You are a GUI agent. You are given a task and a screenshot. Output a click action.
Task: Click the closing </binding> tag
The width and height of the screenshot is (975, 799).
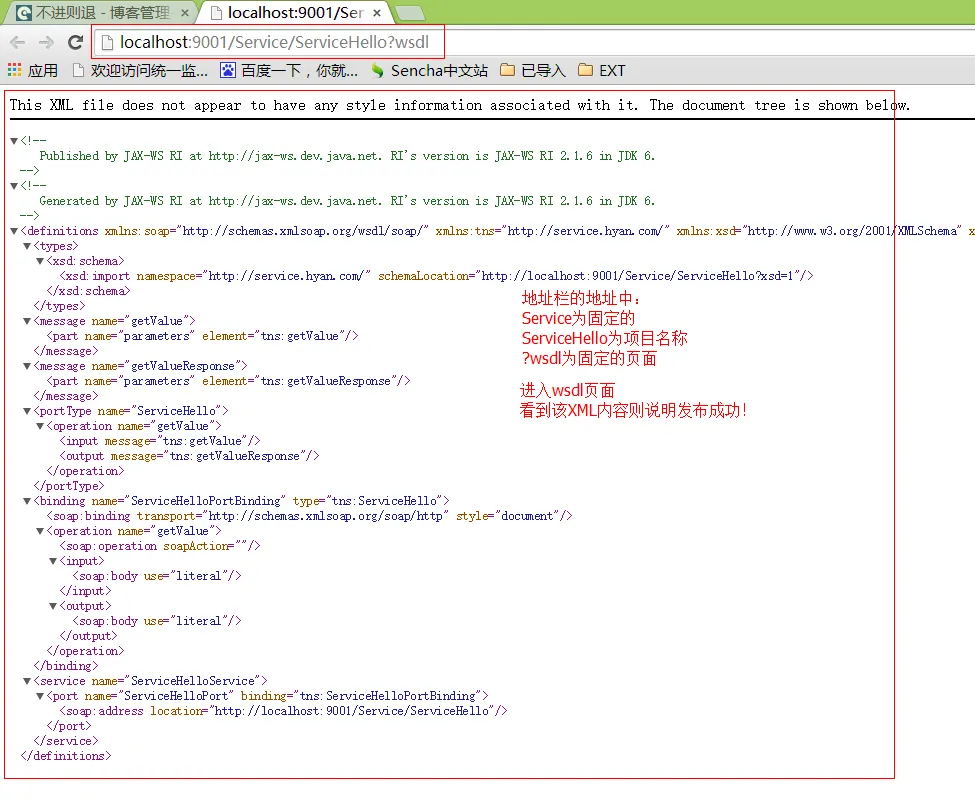point(66,666)
